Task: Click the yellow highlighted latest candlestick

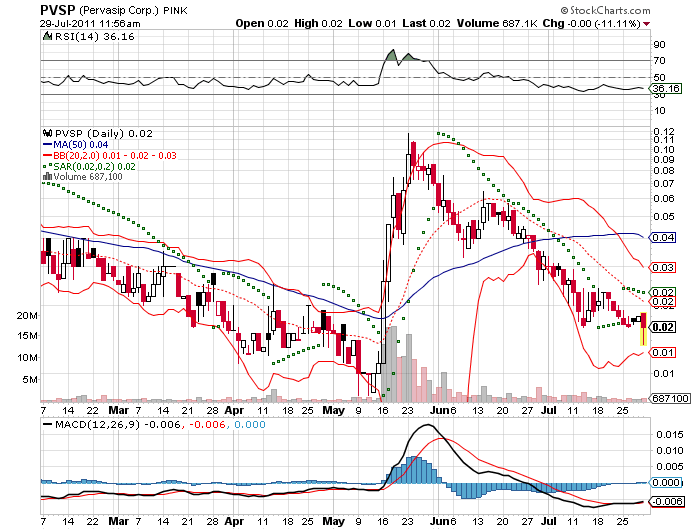Action: click(x=643, y=329)
